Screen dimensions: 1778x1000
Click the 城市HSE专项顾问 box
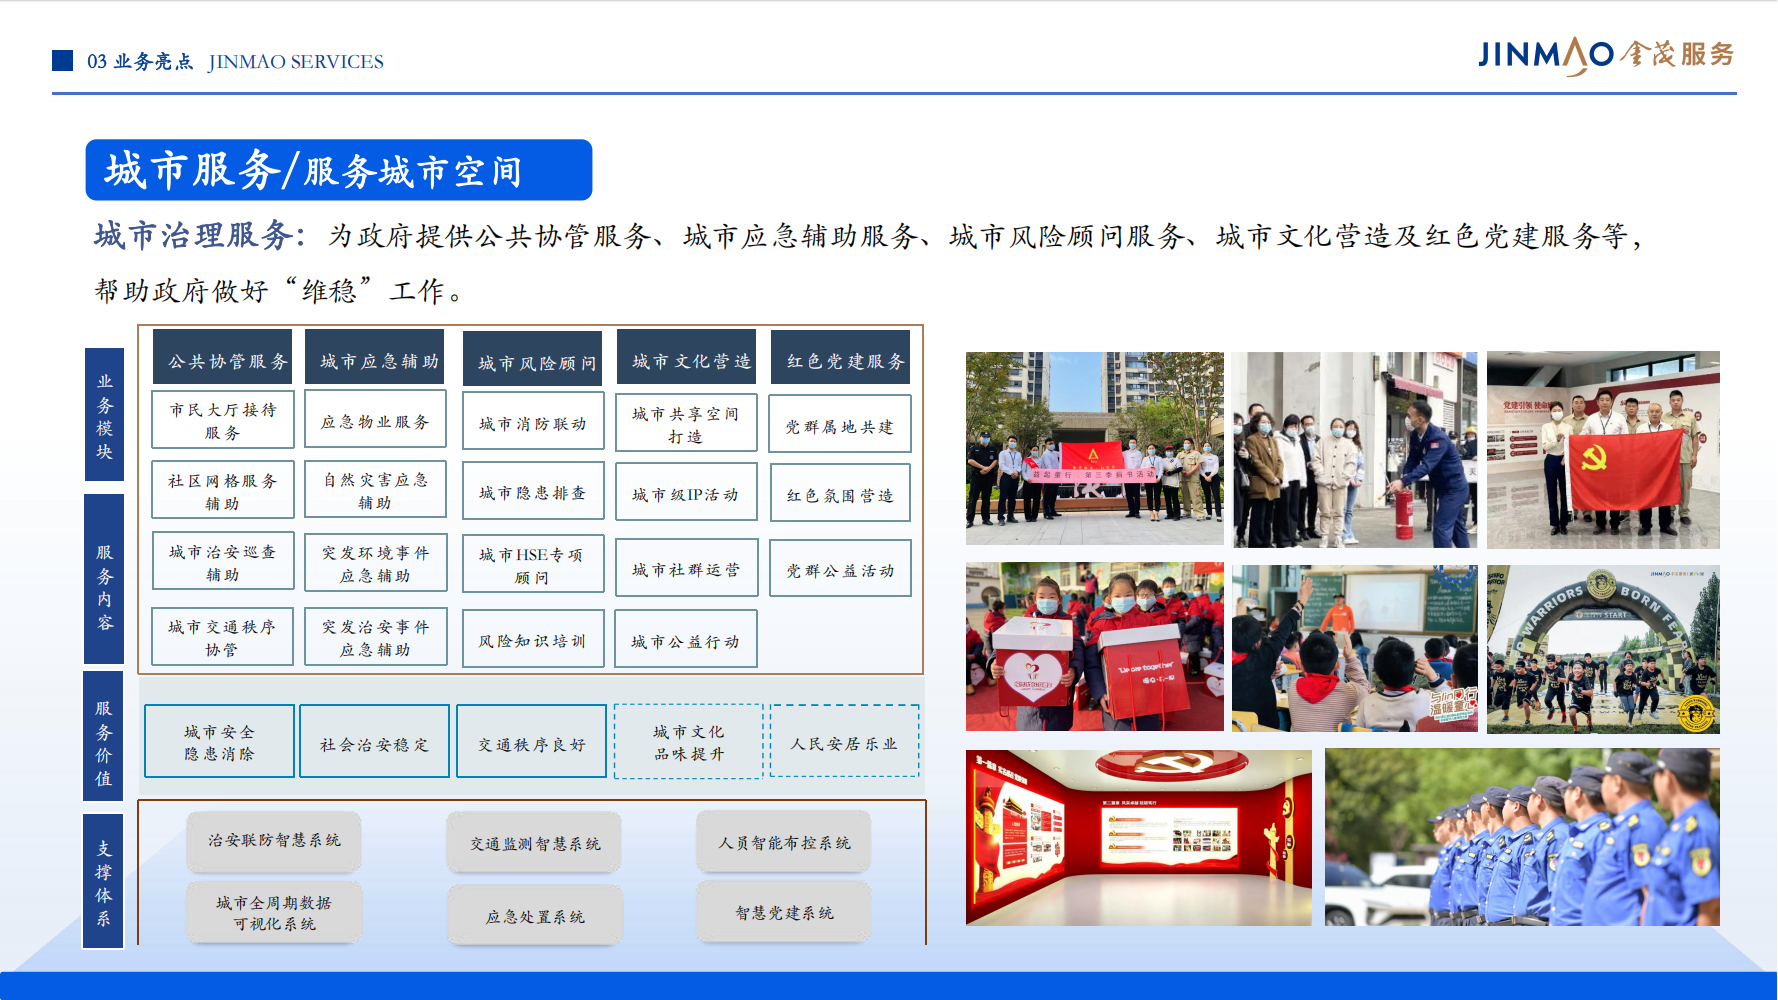click(533, 564)
